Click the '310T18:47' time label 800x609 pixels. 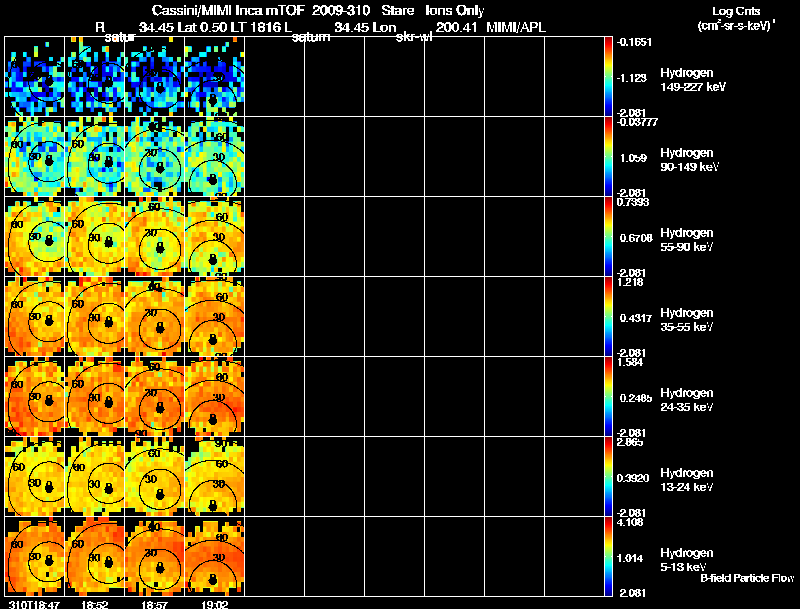click(34, 604)
